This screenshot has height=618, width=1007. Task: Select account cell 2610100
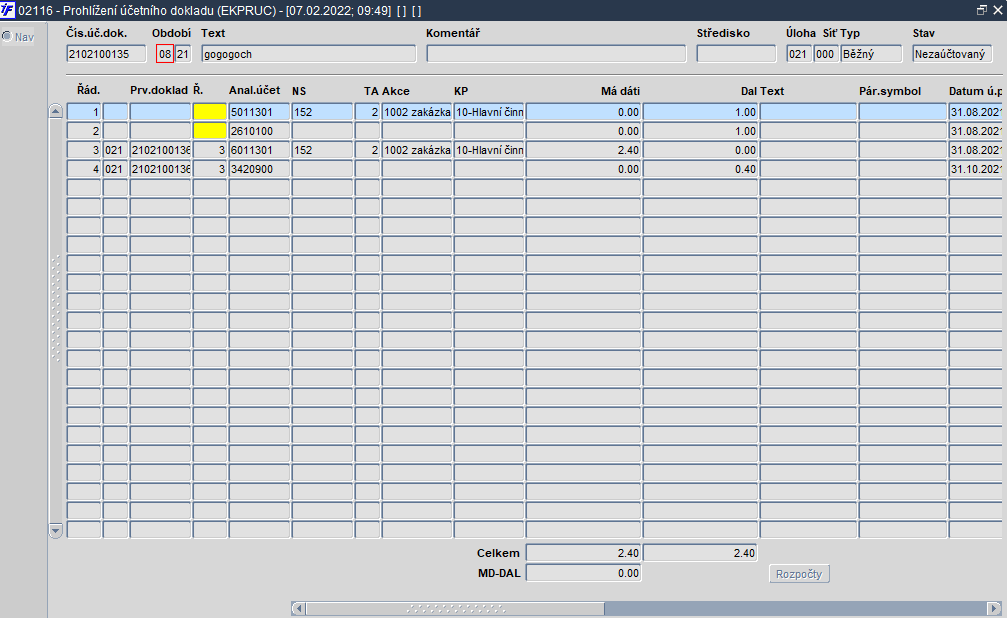[259, 131]
